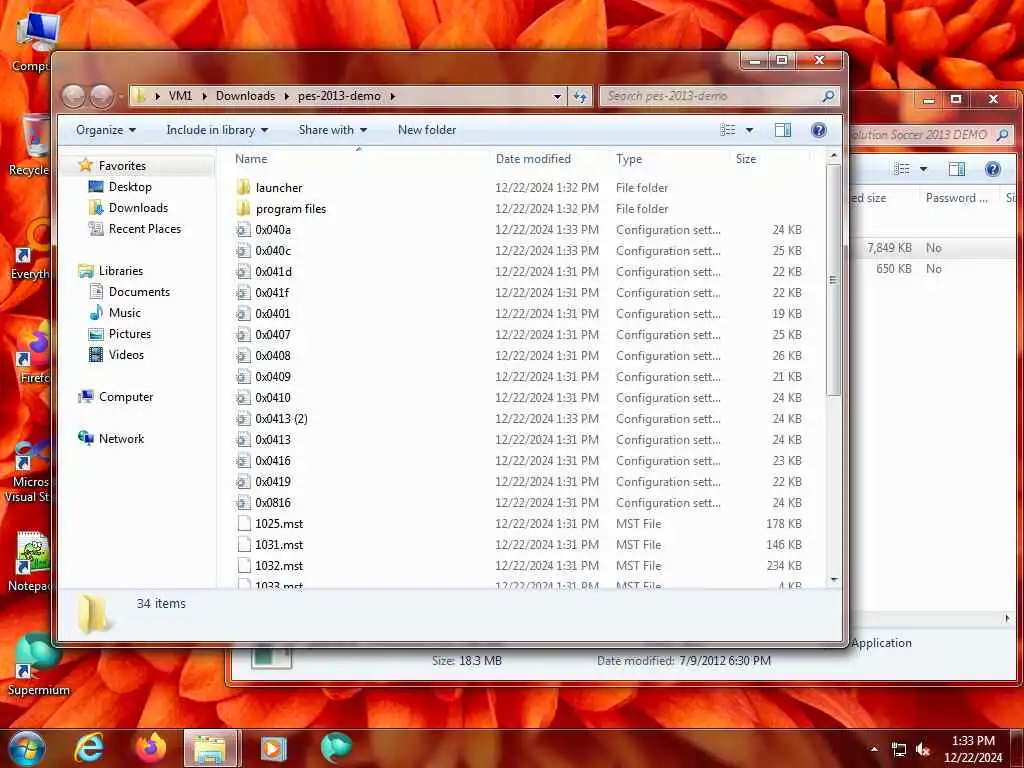Select the 0x040c configuration file
The height and width of the screenshot is (768, 1024).
click(273, 250)
